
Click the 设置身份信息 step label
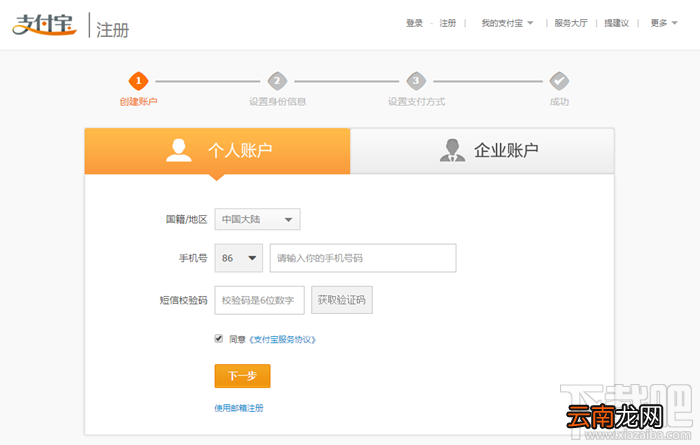(x=278, y=102)
